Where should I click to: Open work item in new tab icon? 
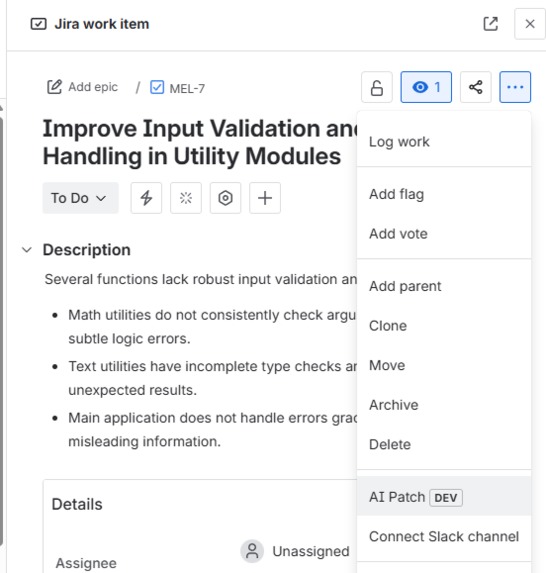point(490,24)
